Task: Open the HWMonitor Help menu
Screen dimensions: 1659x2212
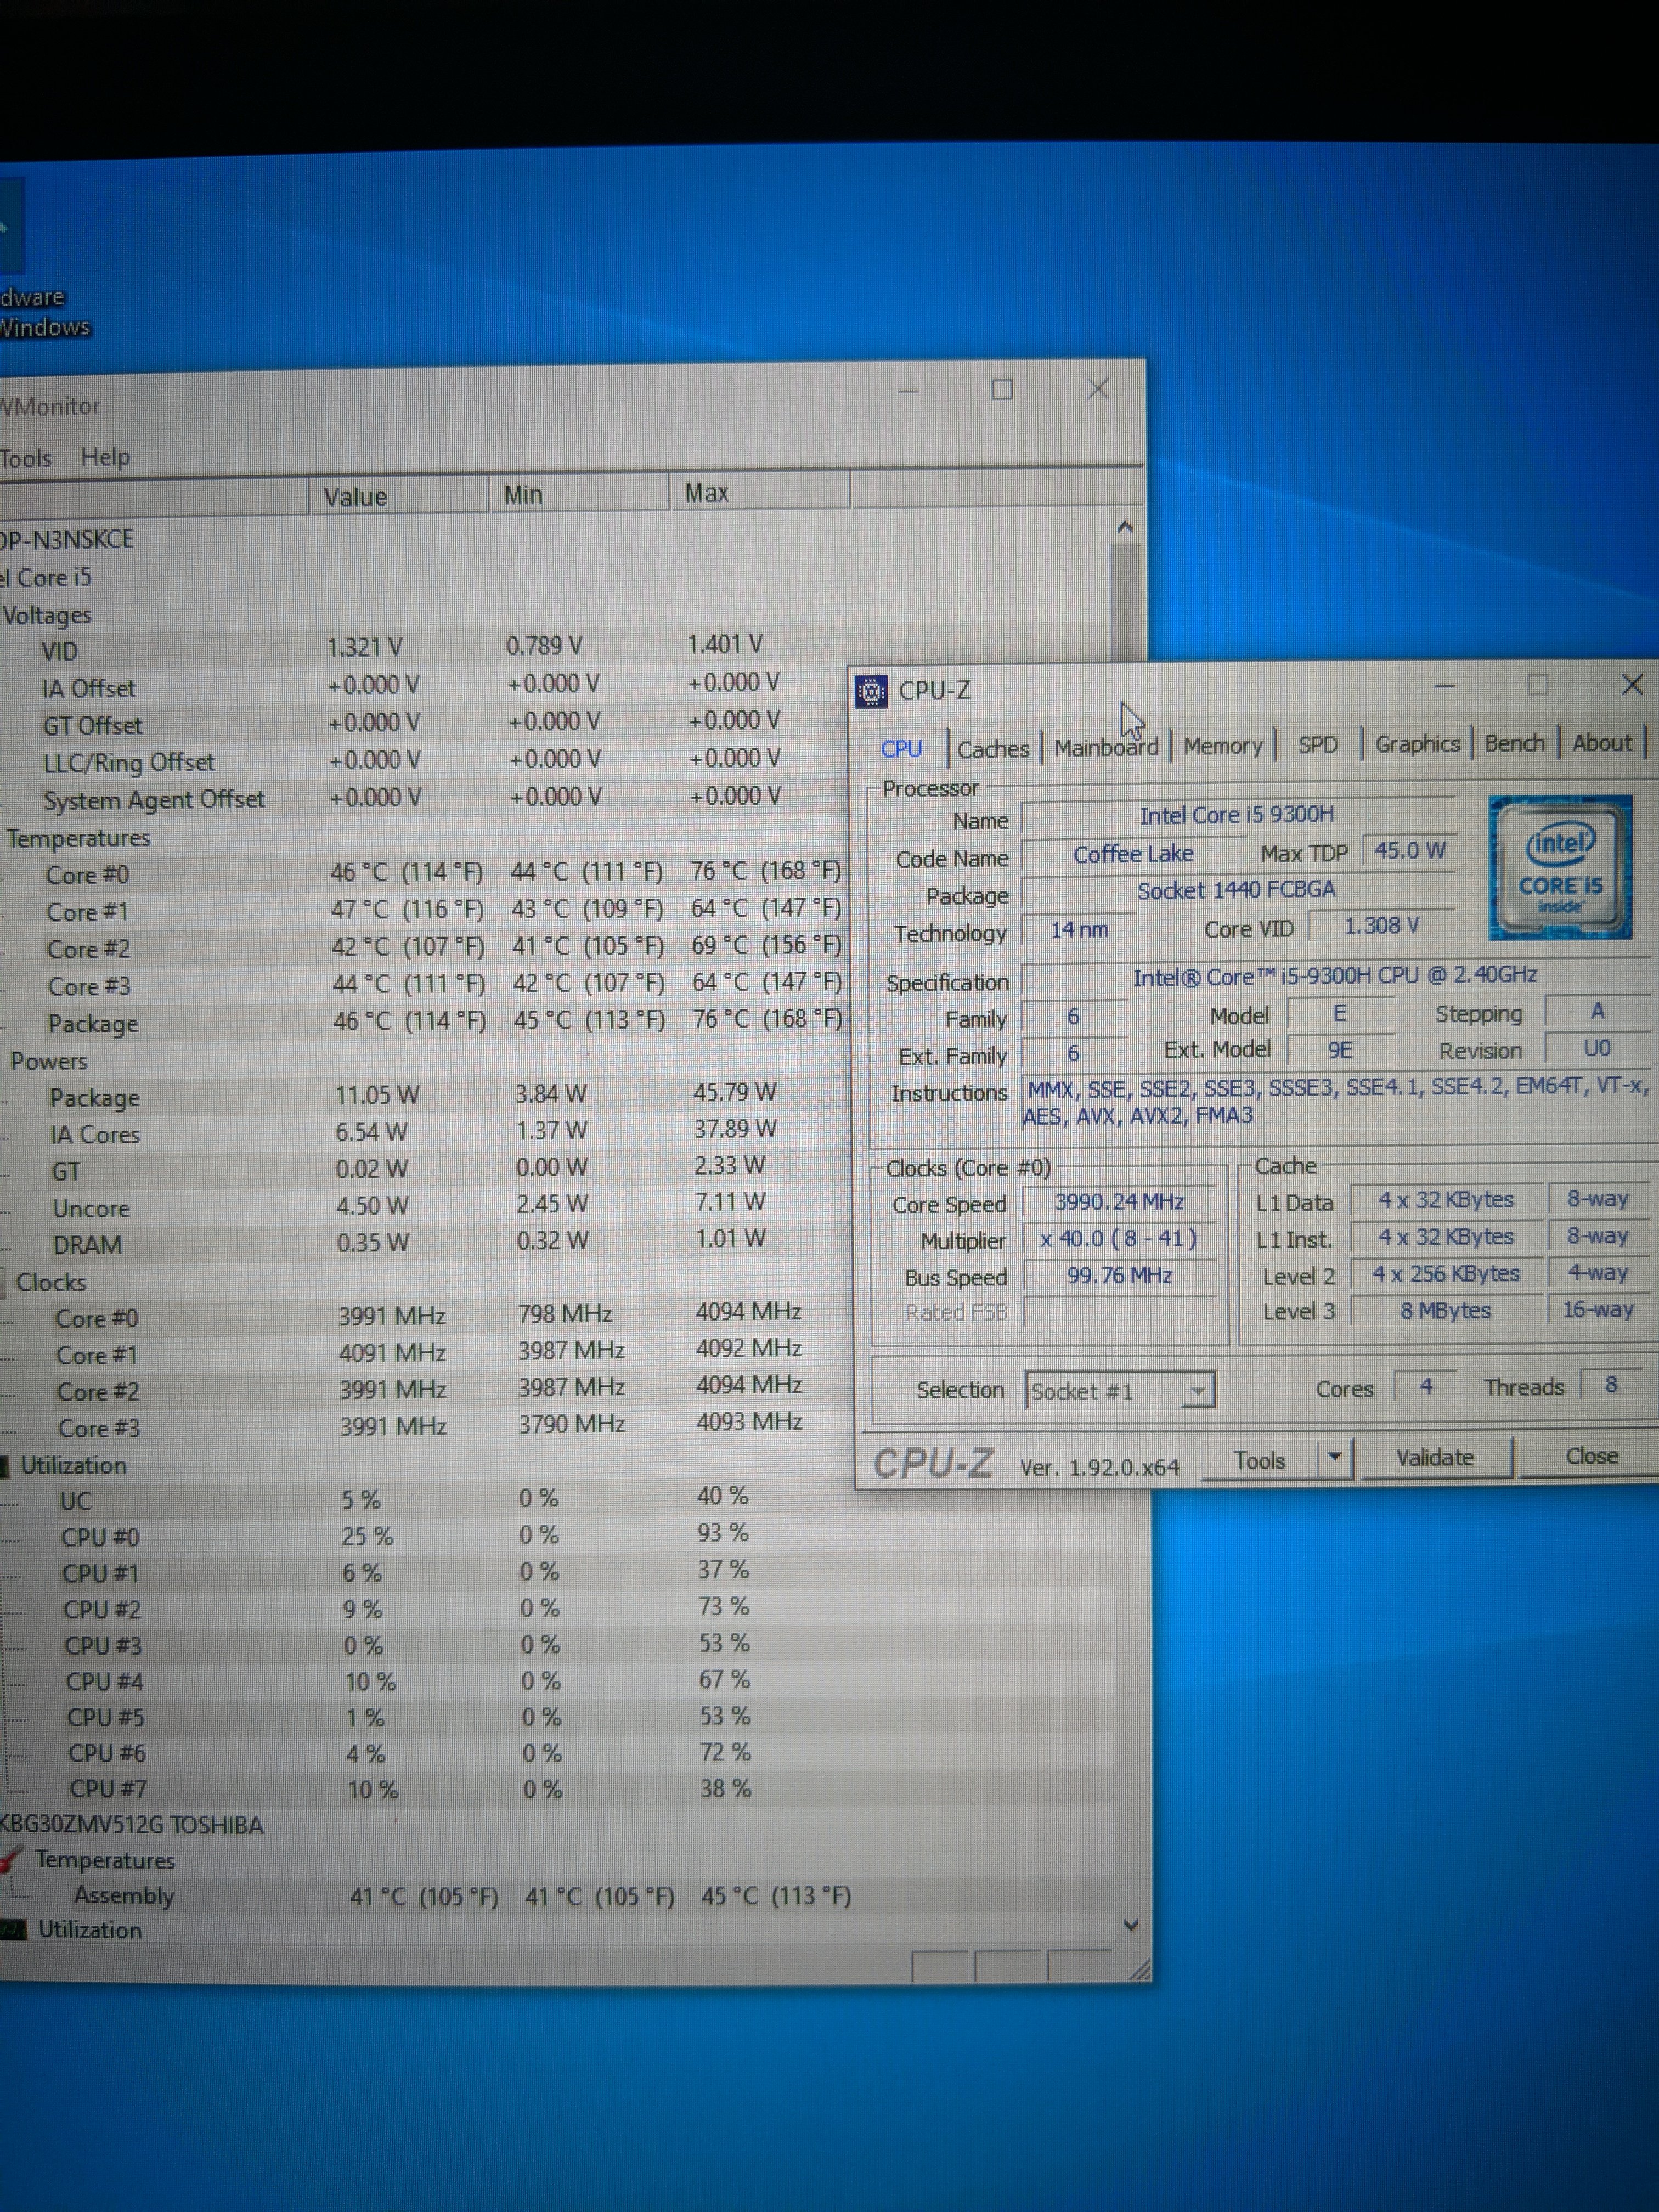Action: click(x=105, y=457)
